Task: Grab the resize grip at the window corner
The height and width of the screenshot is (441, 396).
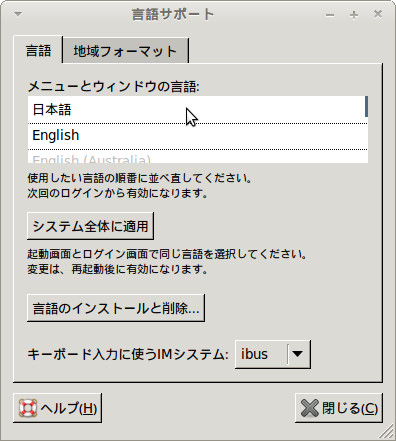Action: 387,432
